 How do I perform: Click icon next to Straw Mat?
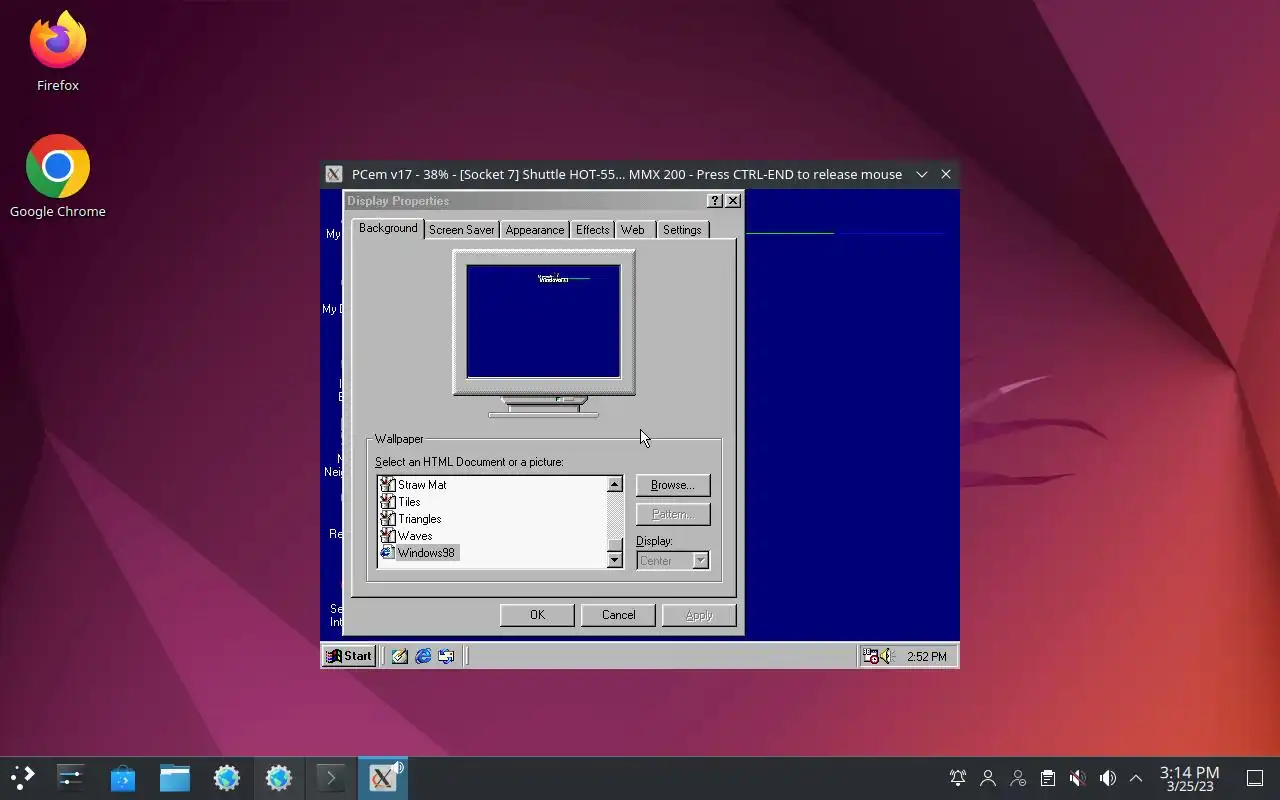tap(387, 485)
